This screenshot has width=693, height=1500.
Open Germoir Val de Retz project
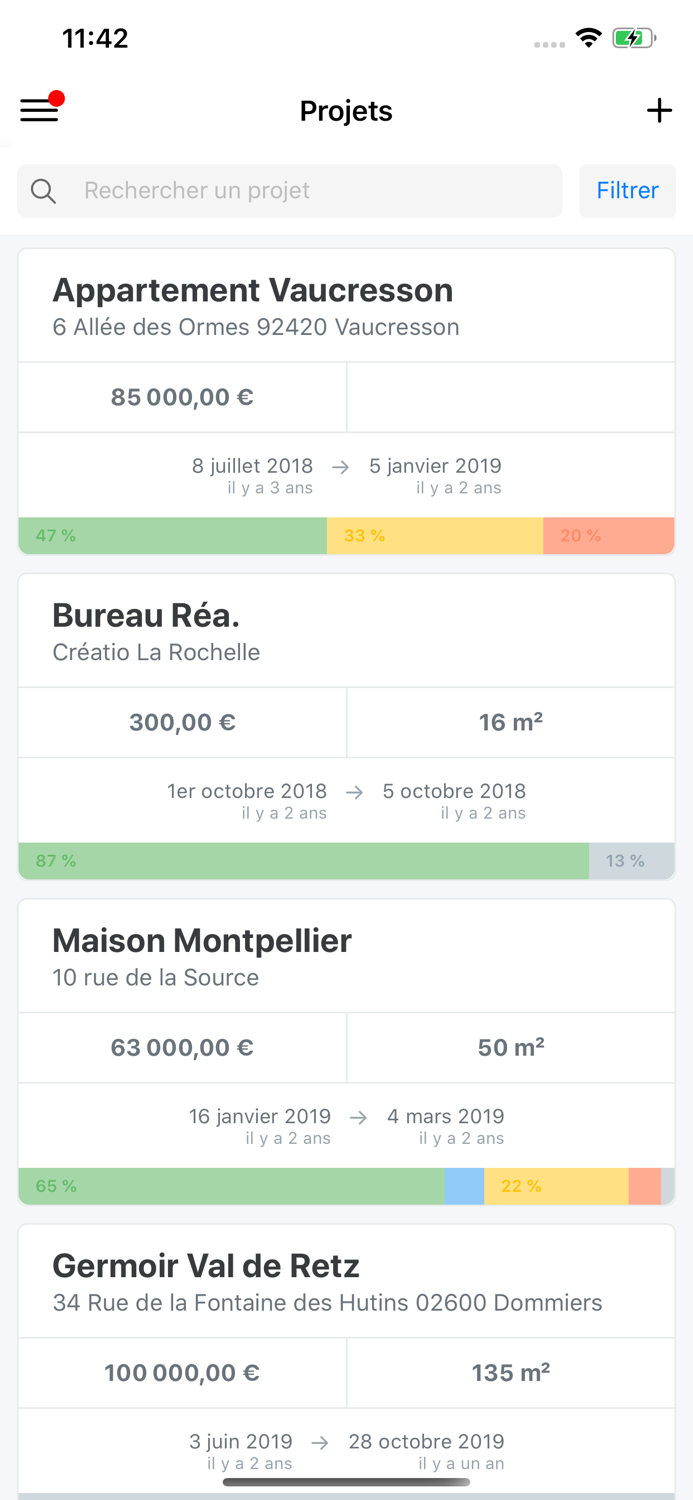[206, 1266]
